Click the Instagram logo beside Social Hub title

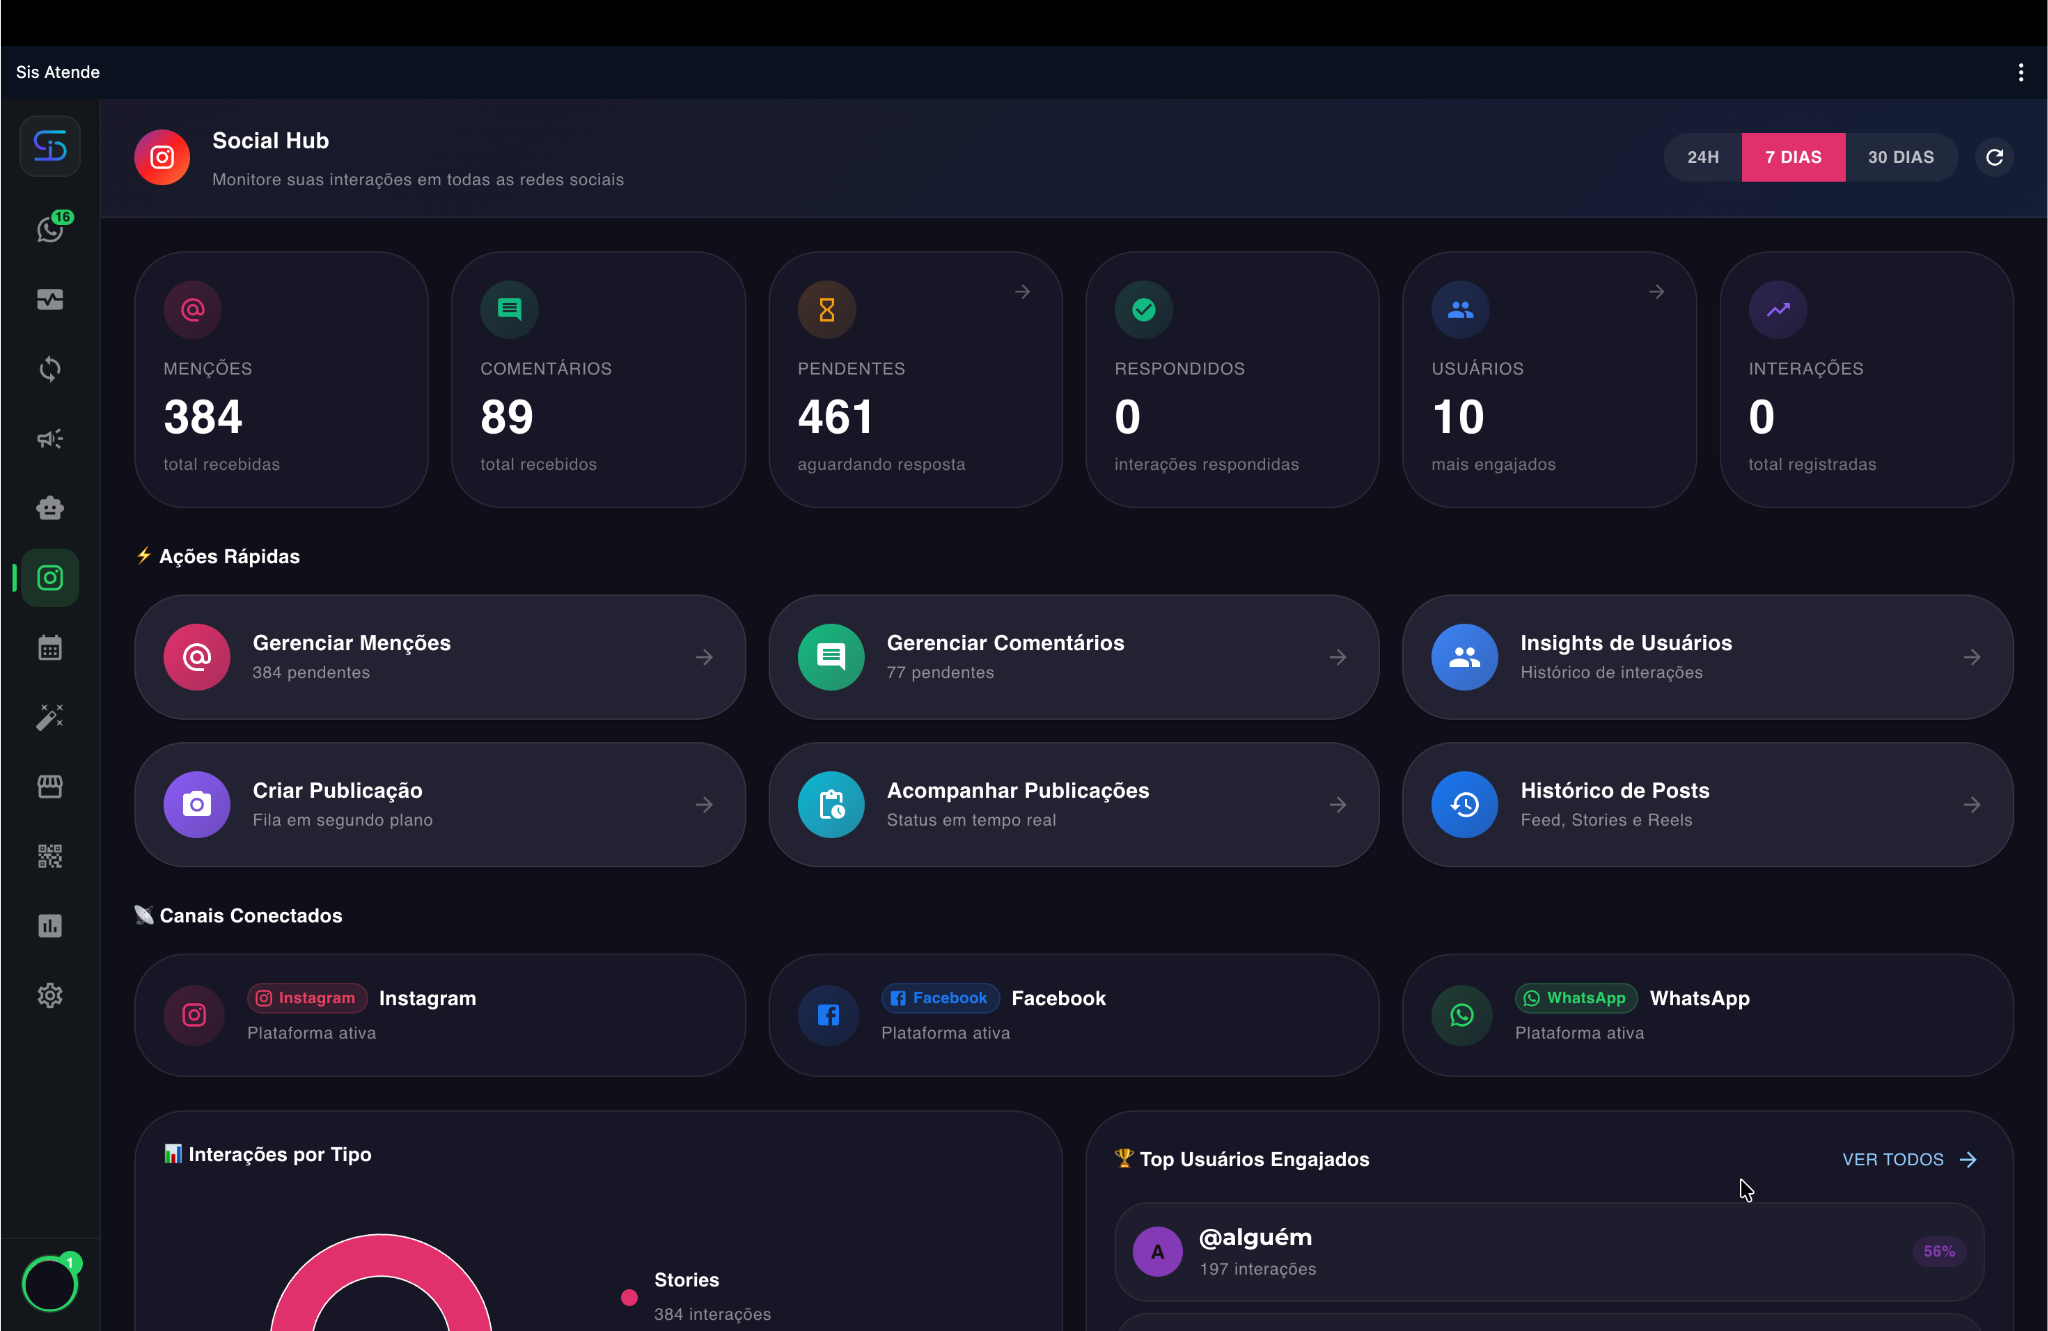162,157
